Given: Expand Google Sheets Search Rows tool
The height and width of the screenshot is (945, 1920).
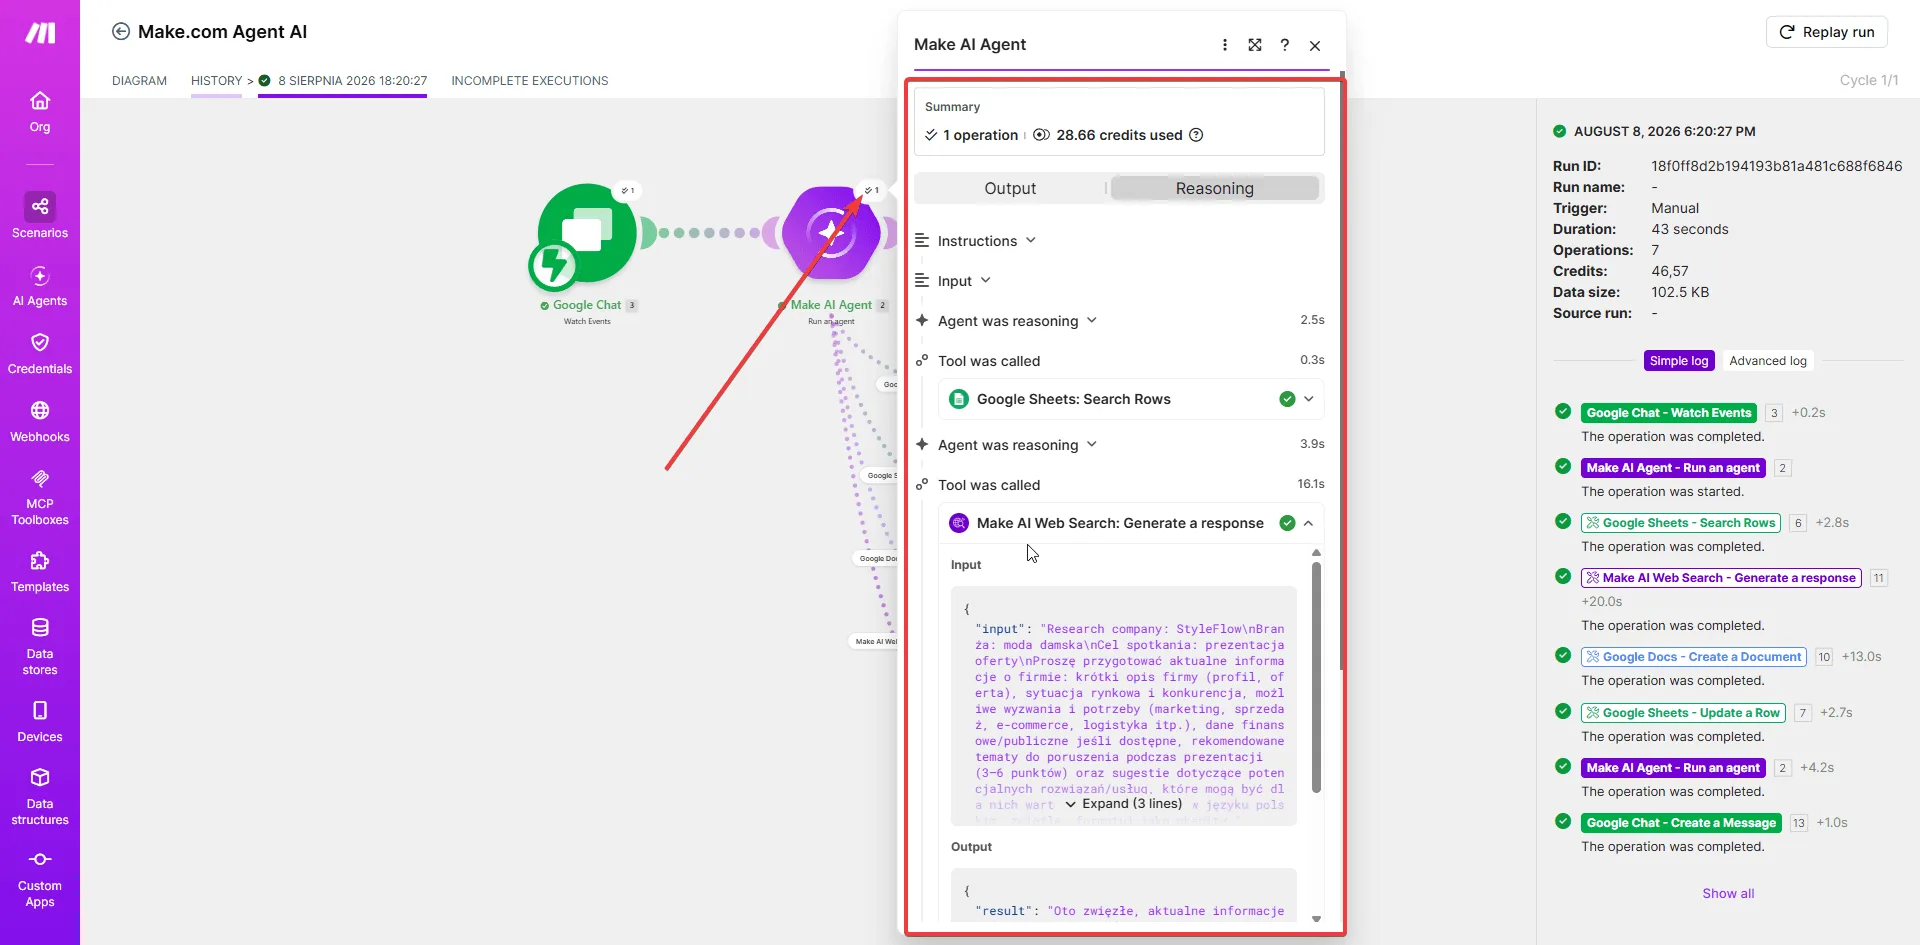Looking at the screenshot, I should 1308,399.
